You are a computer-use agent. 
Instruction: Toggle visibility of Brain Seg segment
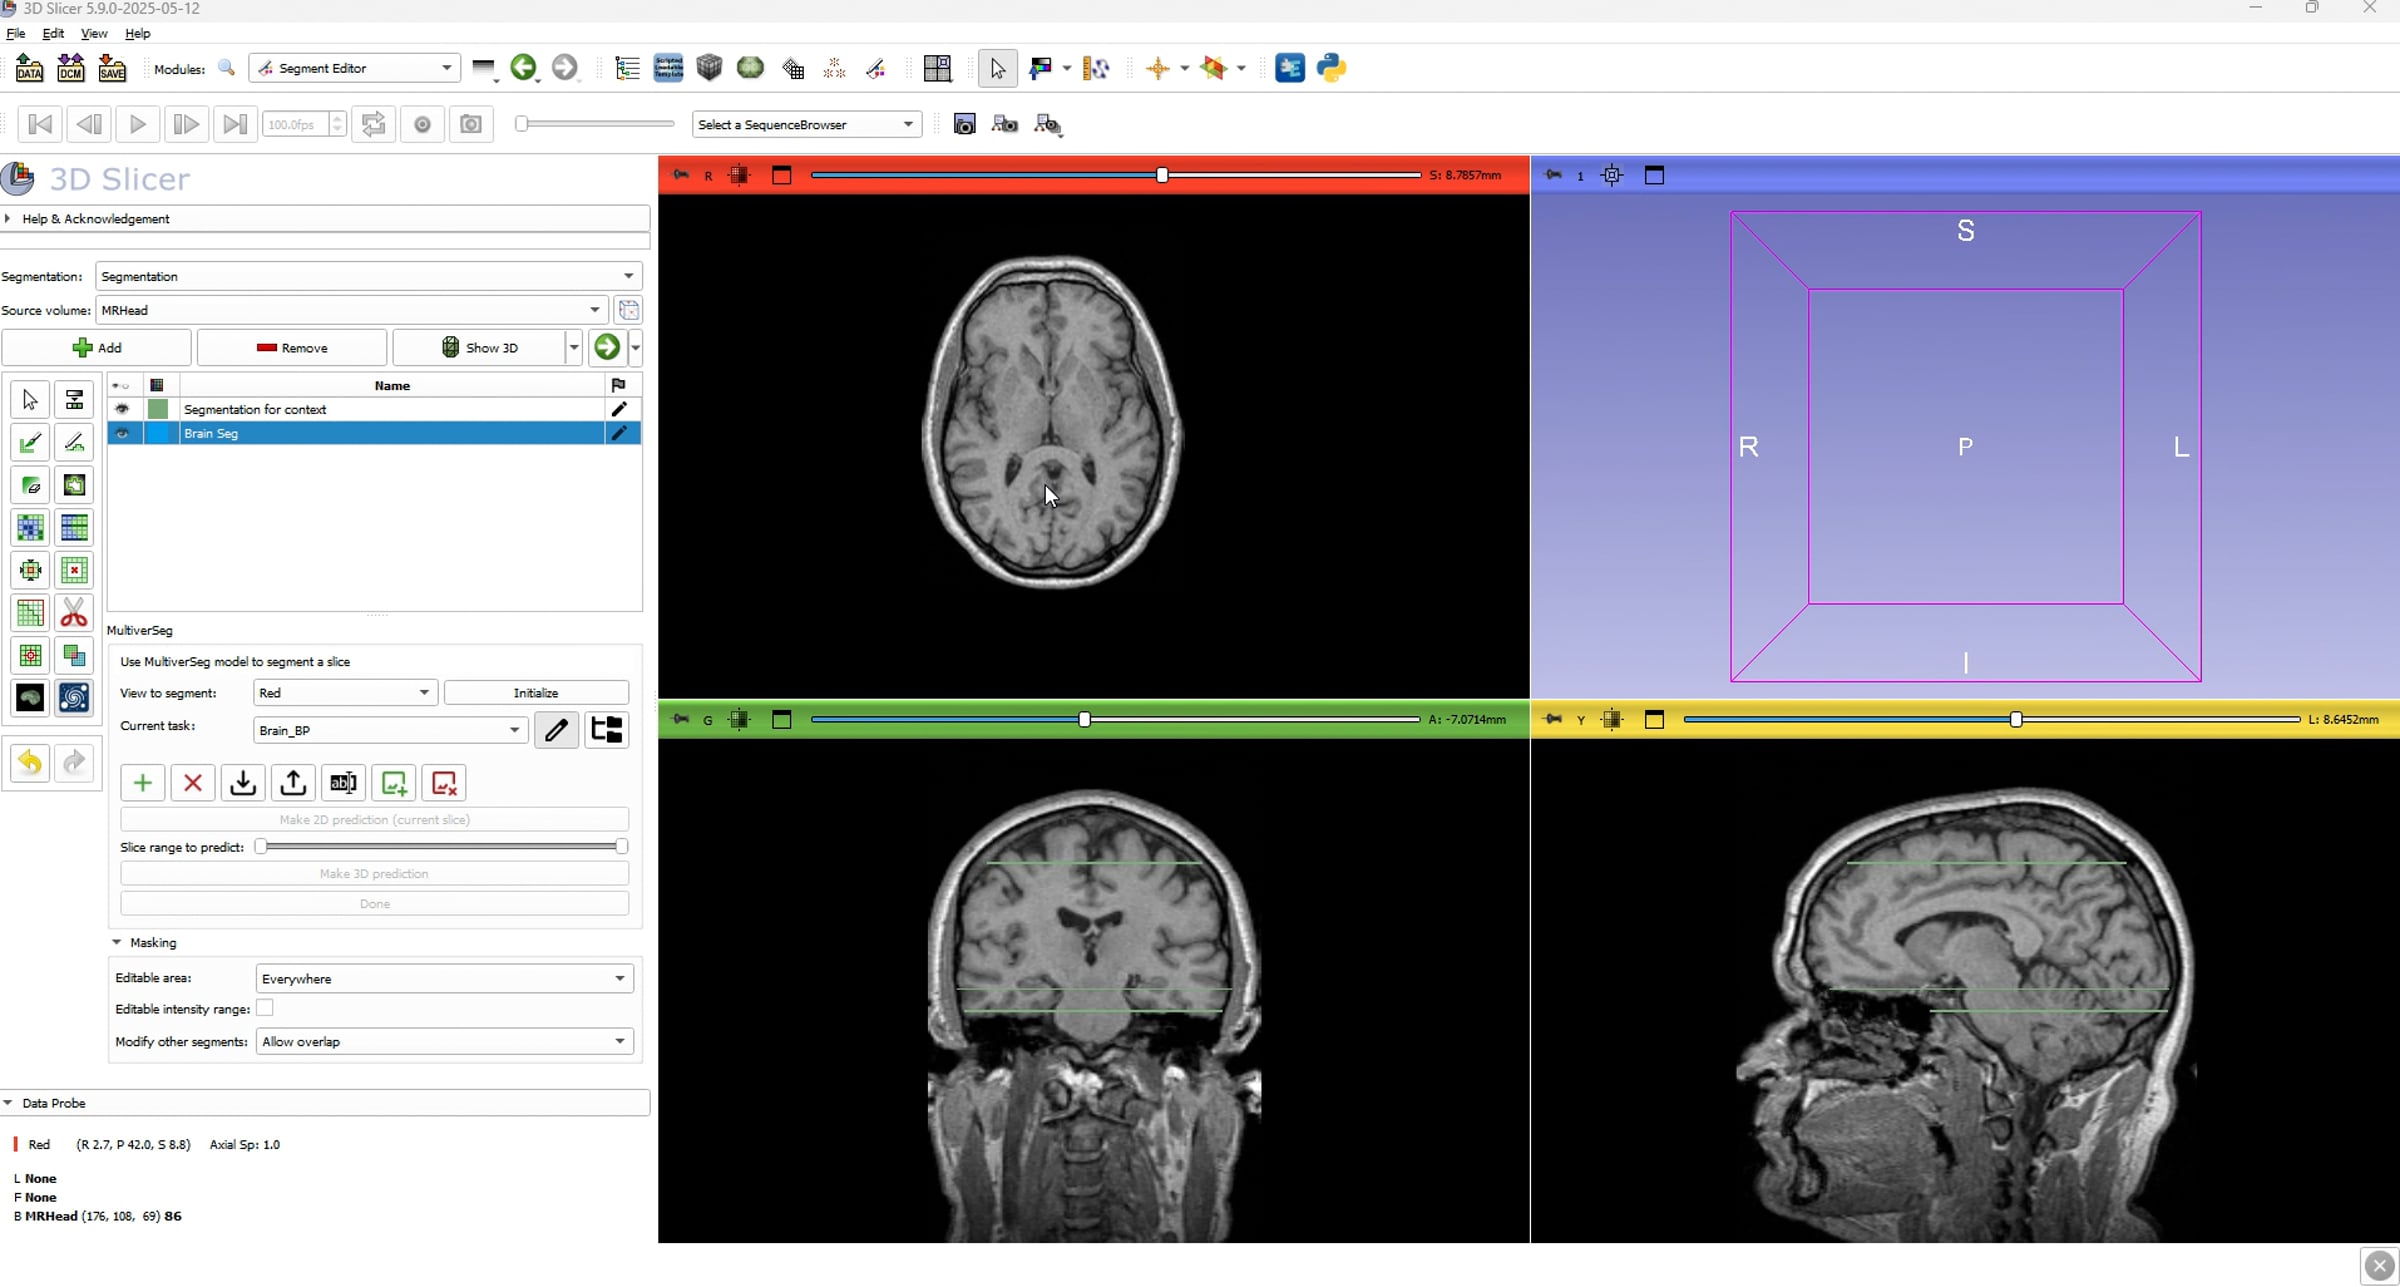[x=122, y=433]
